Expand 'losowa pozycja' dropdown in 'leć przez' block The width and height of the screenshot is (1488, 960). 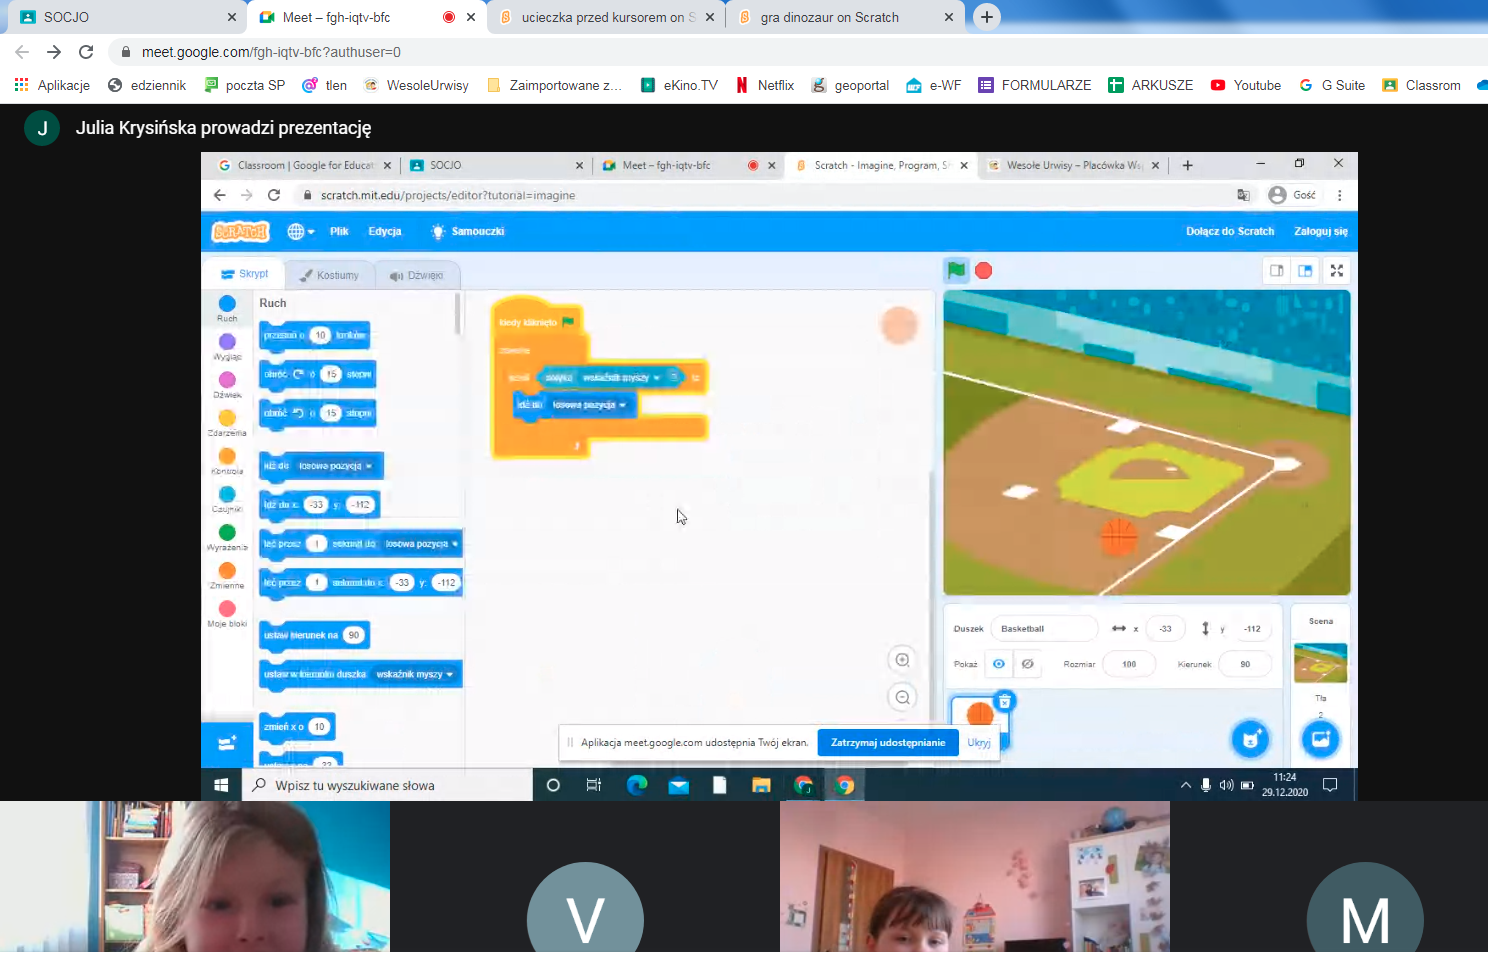pyautogui.click(x=455, y=544)
